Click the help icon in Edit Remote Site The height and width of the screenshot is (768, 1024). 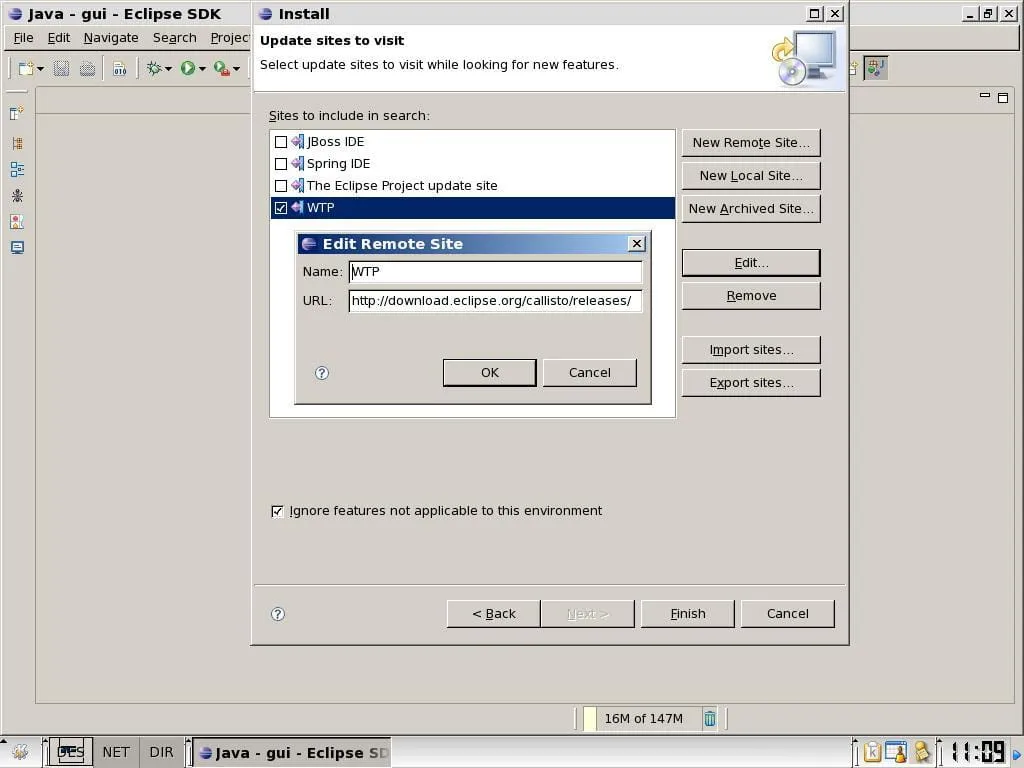(x=322, y=373)
